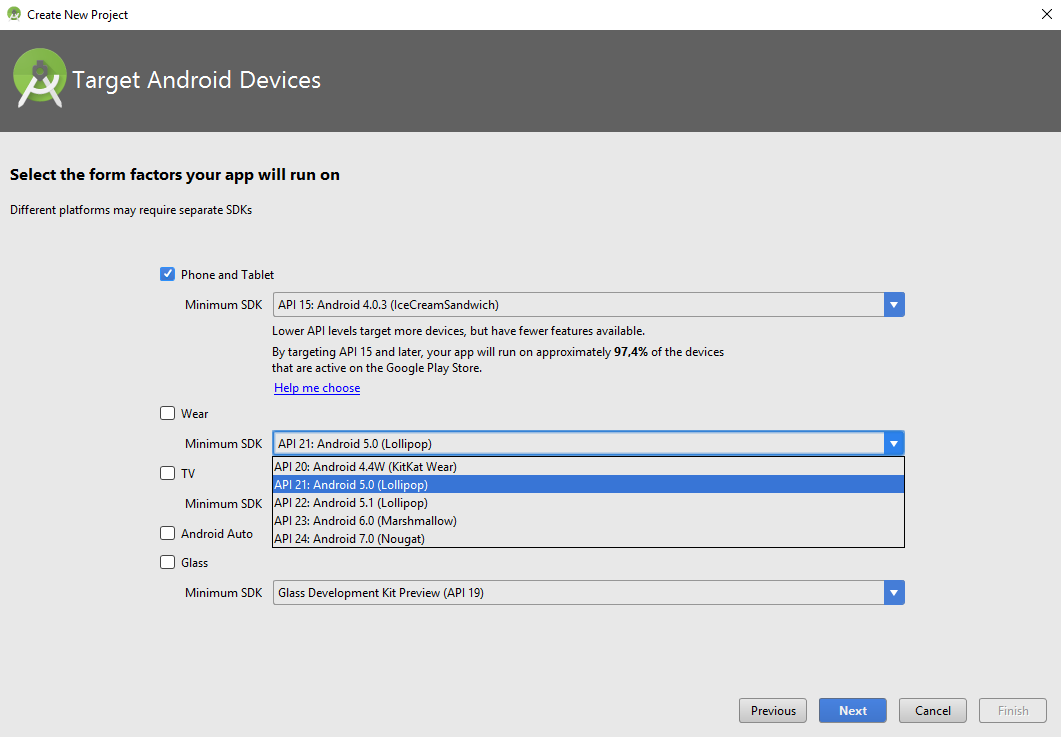The width and height of the screenshot is (1061, 737).
Task: Select API 21: Android 5.0 (Lollipop) option
Action: point(588,485)
